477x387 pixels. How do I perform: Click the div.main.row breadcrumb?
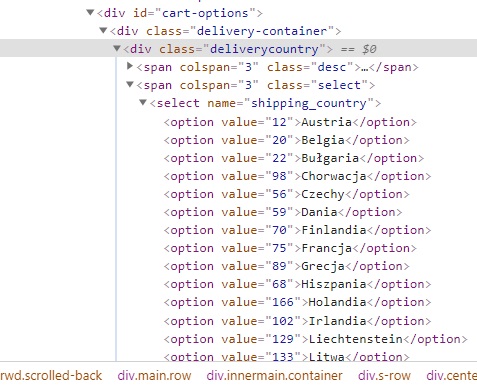154,376
